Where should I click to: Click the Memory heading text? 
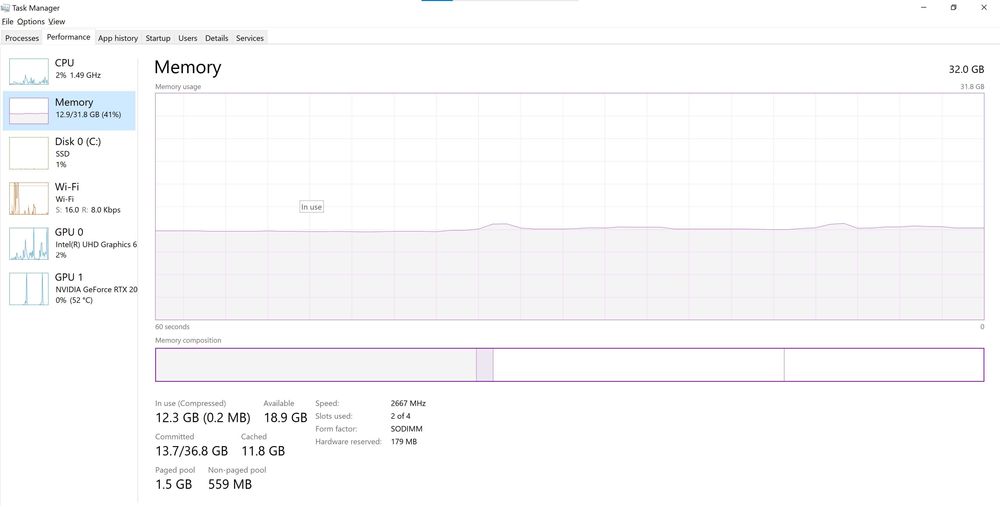(x=188, y=67)
